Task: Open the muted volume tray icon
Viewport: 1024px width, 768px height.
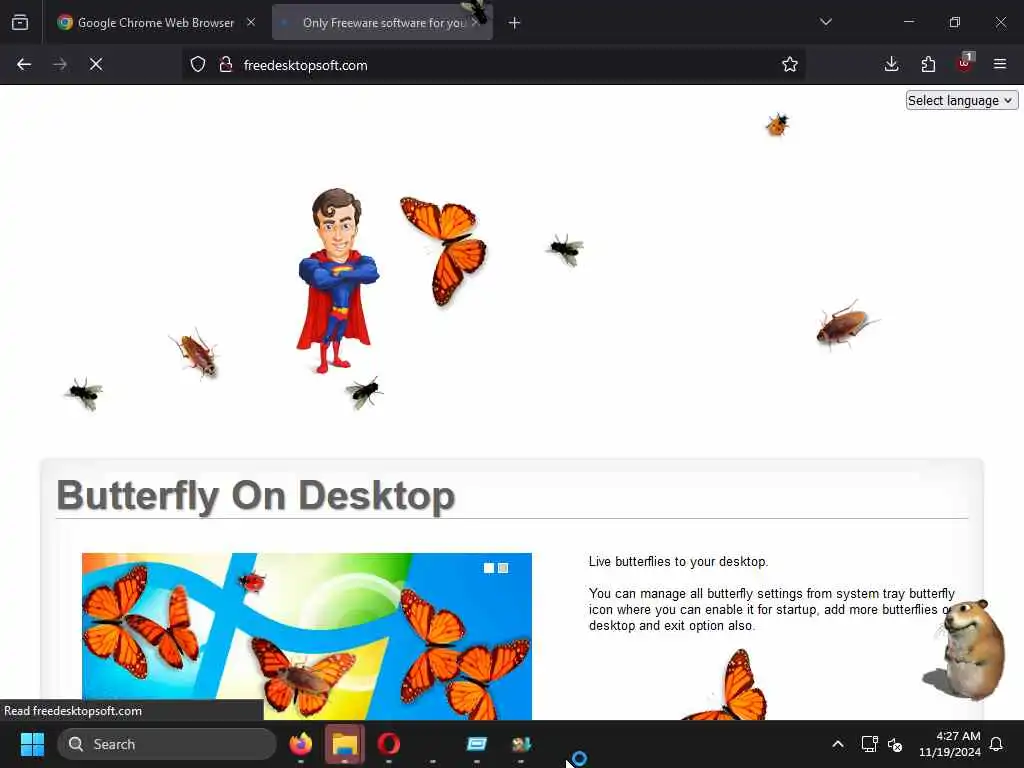Action: click(895, 744)
